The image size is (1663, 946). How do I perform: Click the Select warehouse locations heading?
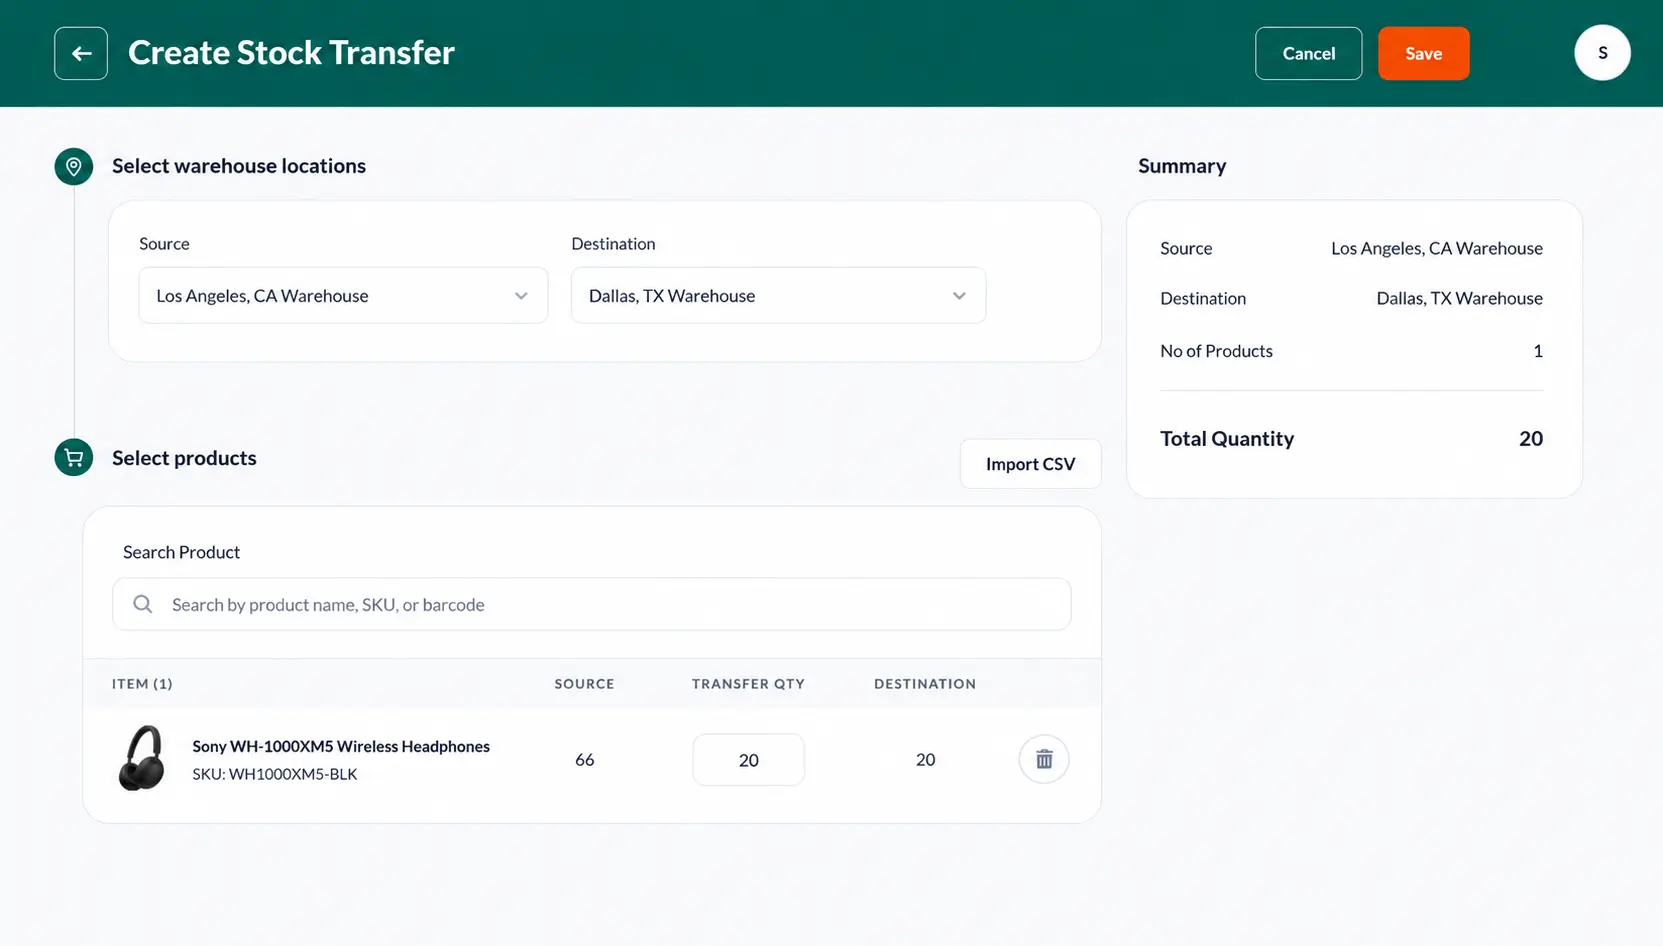pyautogui.click(x=239, y=166)
